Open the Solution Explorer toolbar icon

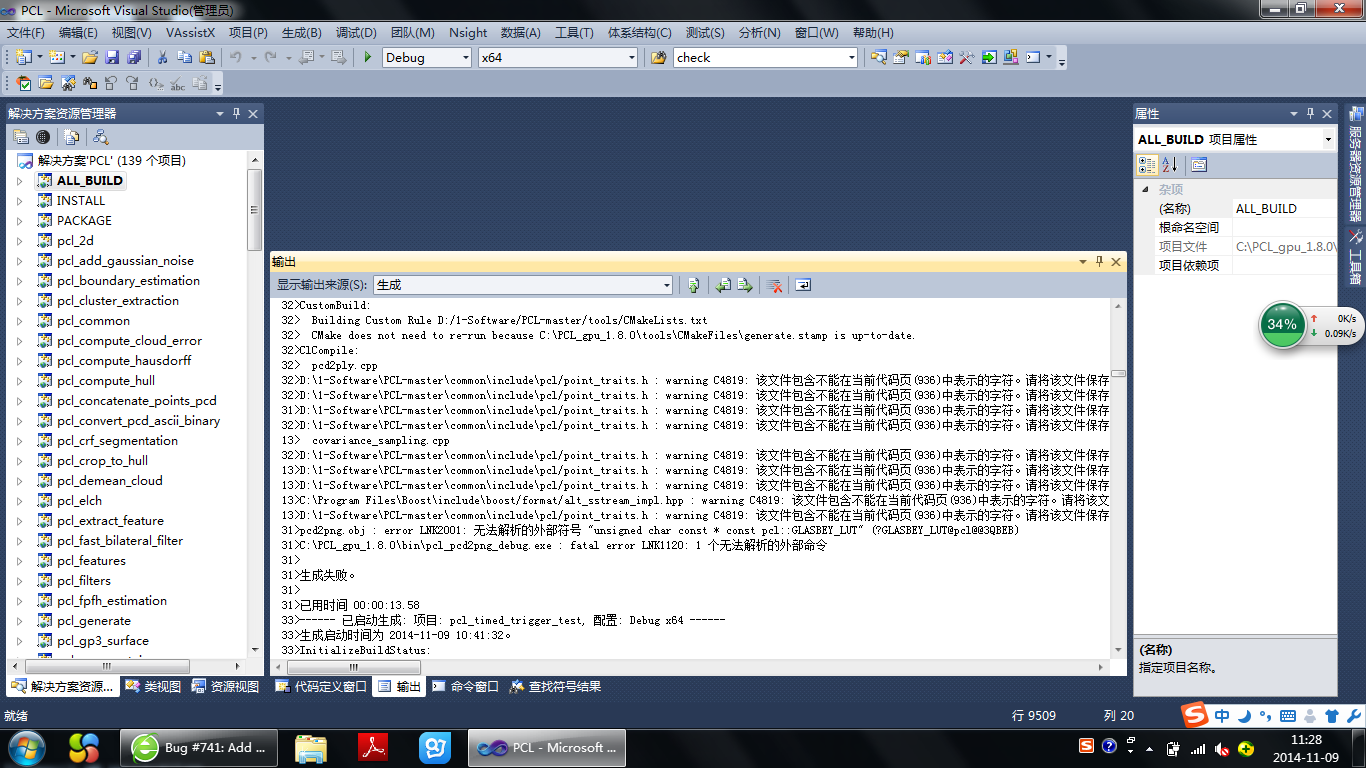point(879,57)
